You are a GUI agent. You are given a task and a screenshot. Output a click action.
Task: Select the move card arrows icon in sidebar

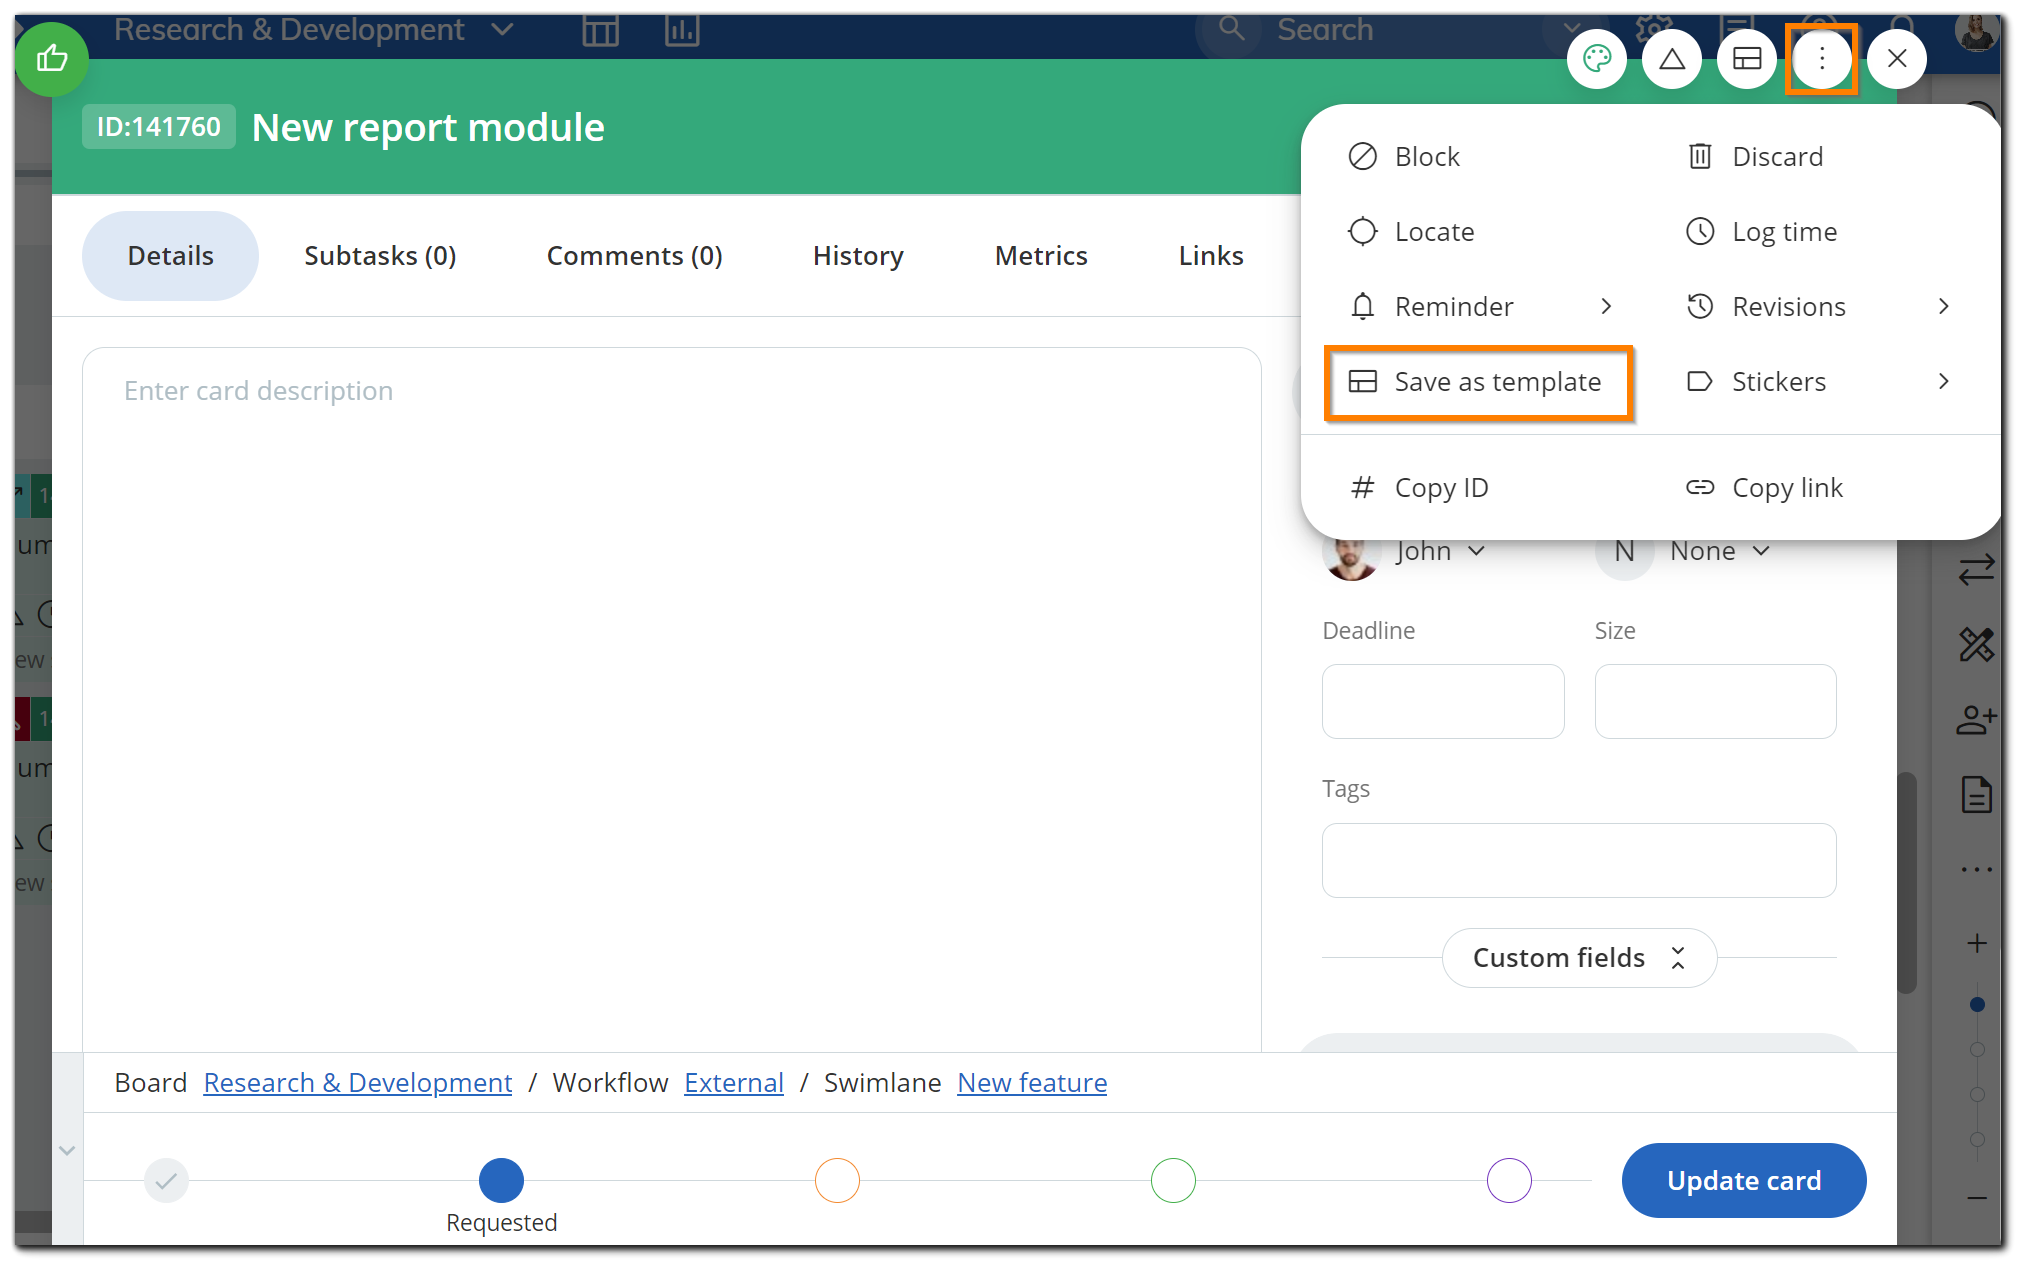[1976, 570]
